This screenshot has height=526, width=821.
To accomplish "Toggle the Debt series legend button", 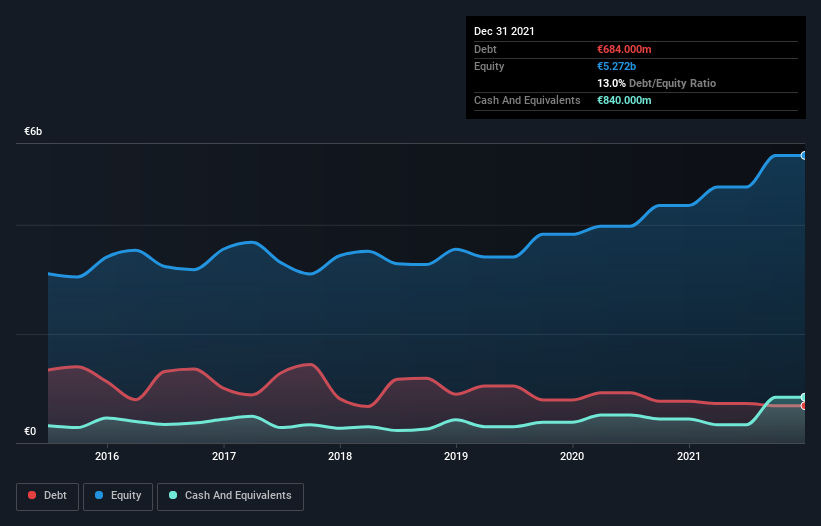I will [x=47, y=496].
